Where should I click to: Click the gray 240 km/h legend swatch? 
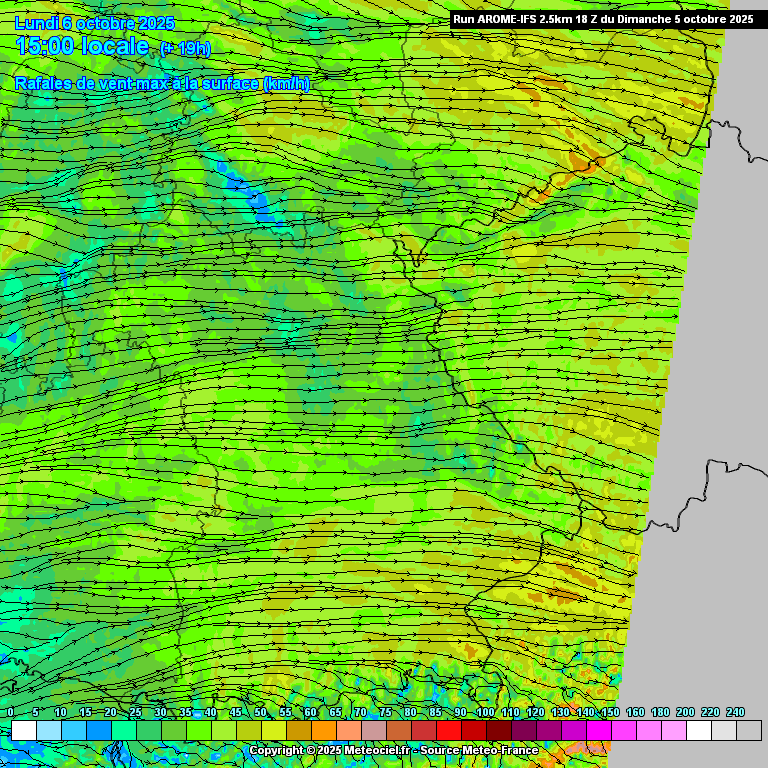(x=749, y=731)
